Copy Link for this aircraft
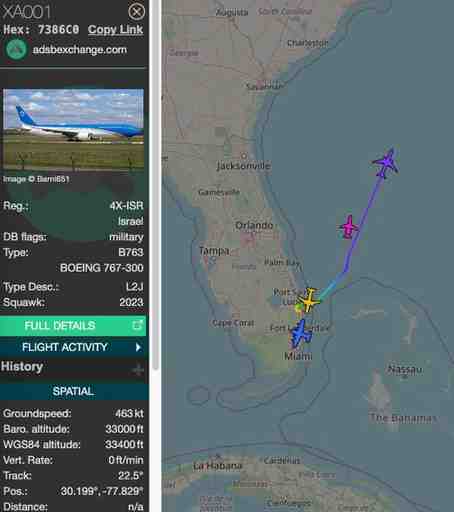Viewport: 454px width, 512px height. (x=115, y=29)
